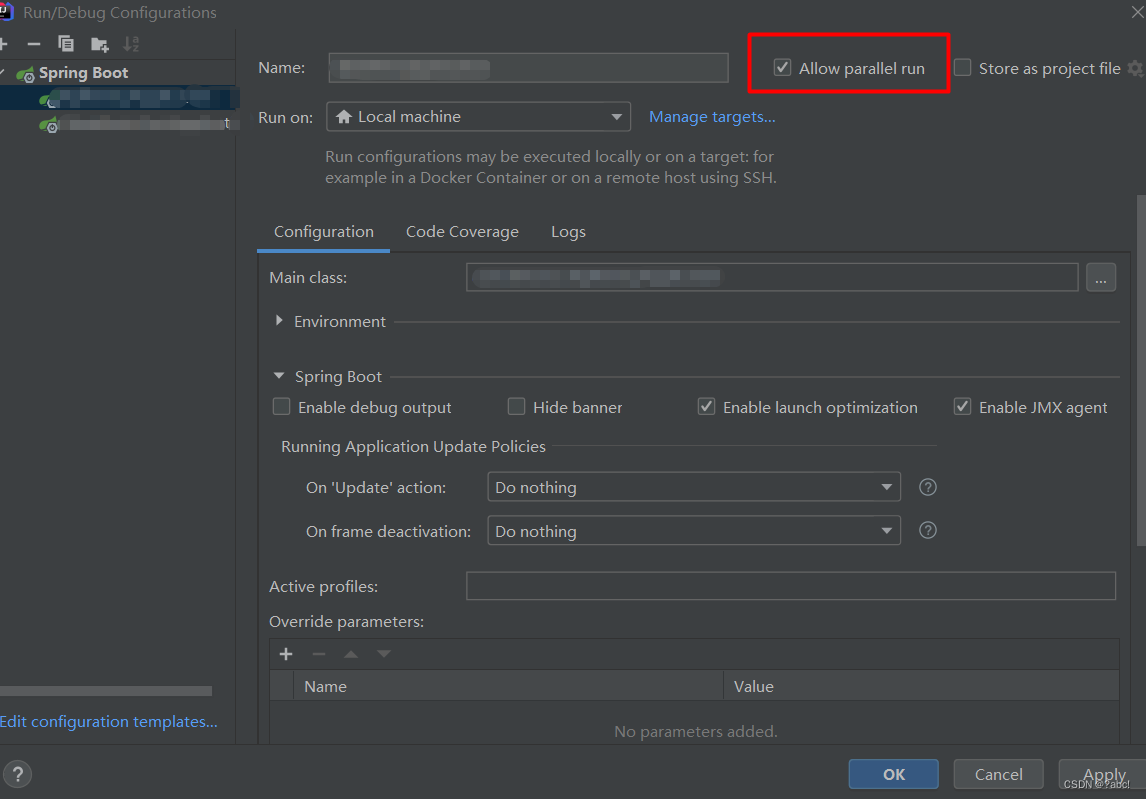The image size is (1146, 799).
Task: Click the Apply button
Action: pos(1104,774)
